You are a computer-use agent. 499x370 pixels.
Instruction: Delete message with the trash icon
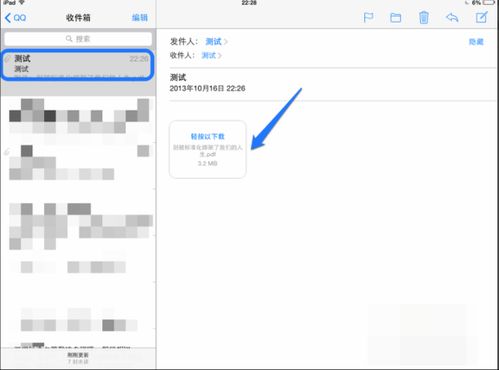[424, 17]
